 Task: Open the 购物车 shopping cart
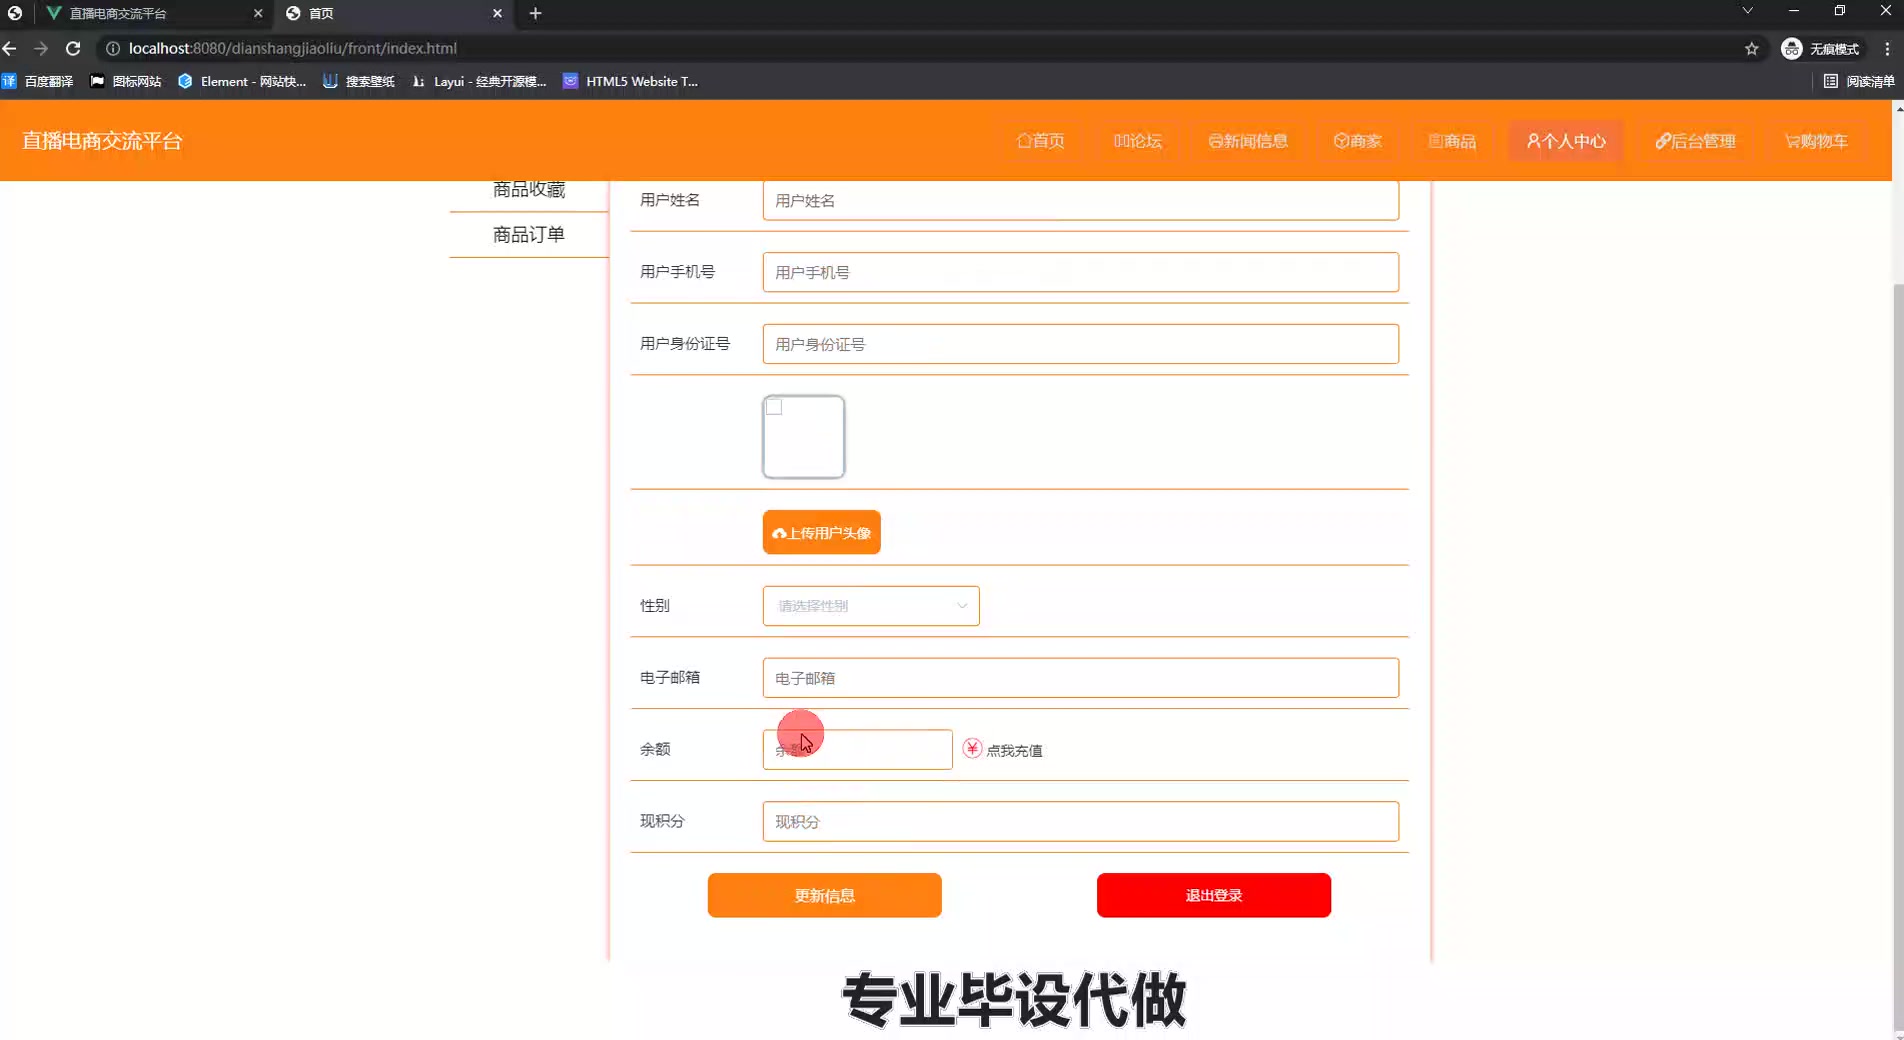coord(1816,141)
